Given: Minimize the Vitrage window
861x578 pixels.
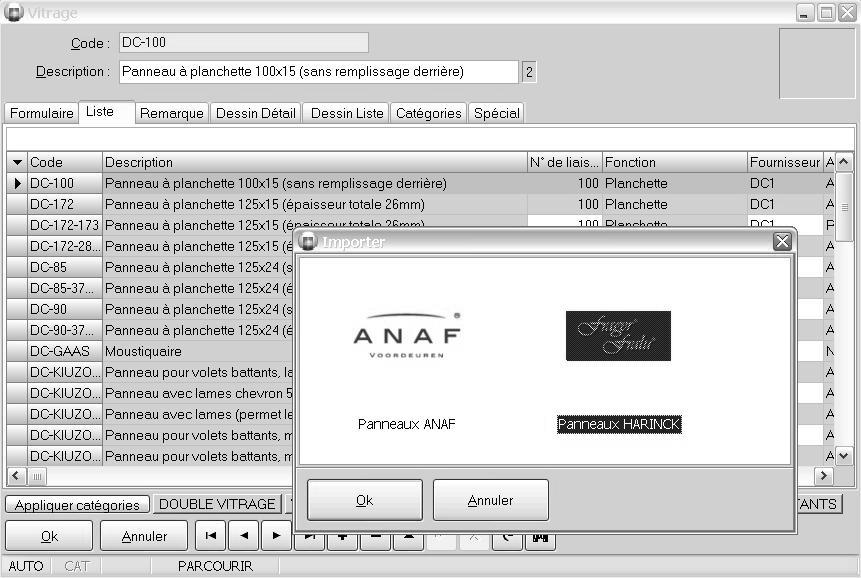Looking at the screenshot, I should pos(805,13).
